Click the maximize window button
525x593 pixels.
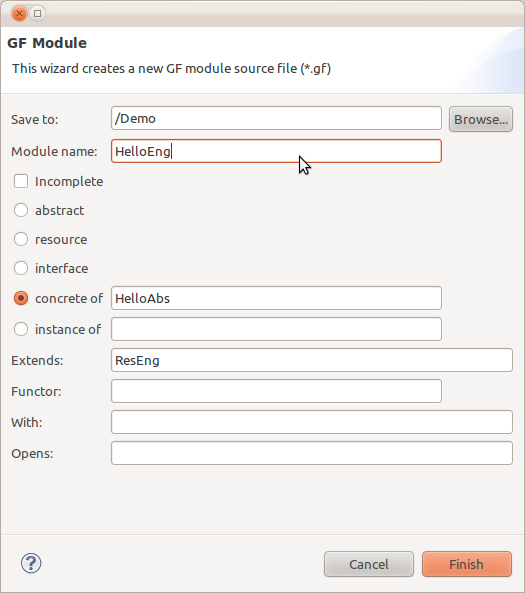(x=37, y=14)
